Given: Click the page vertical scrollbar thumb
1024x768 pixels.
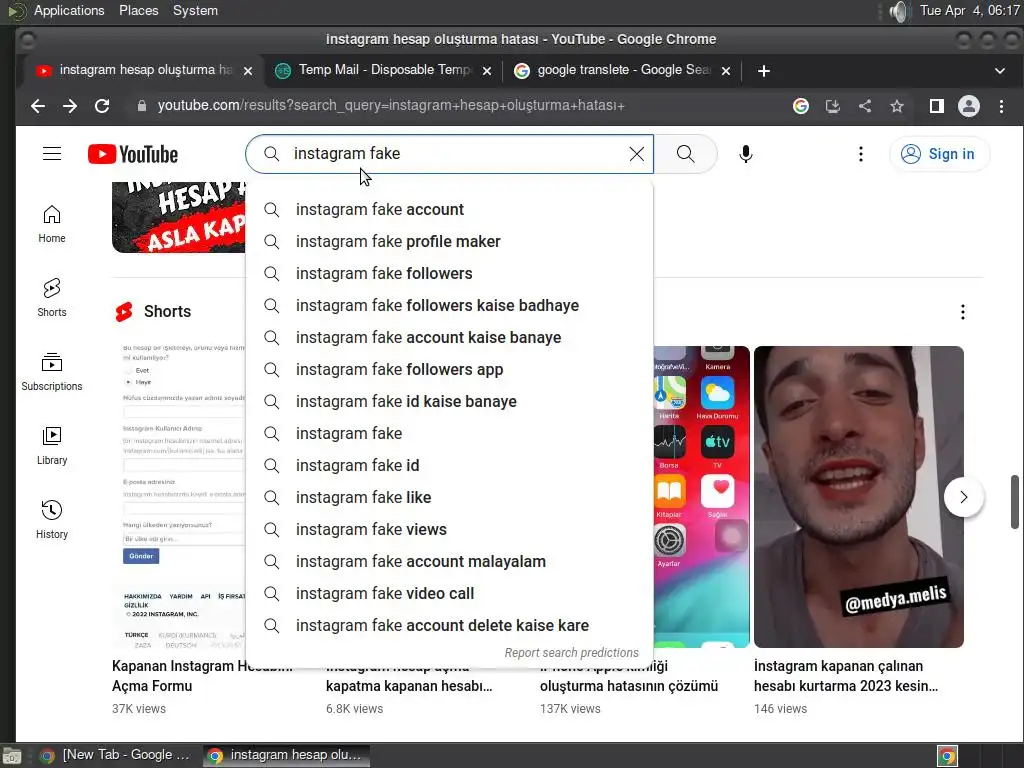Looking at the screenshot, I should [1015, 502].
